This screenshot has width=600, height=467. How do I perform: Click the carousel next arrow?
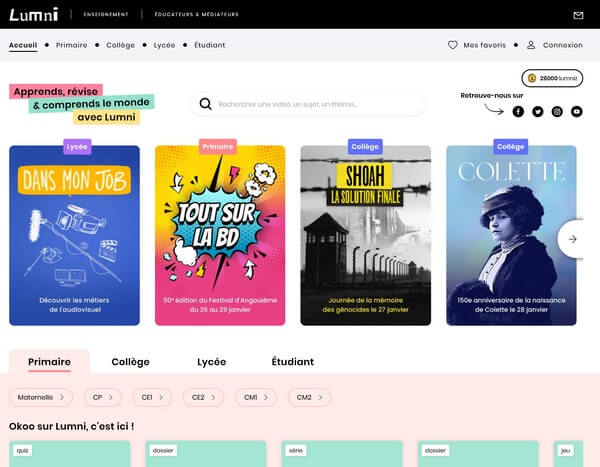572,239
